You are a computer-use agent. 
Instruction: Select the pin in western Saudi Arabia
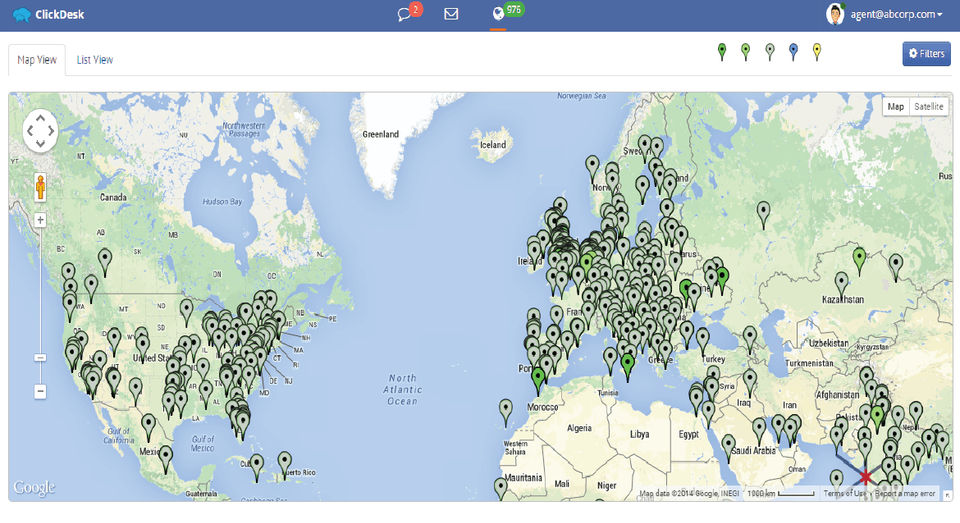(729, 446)
